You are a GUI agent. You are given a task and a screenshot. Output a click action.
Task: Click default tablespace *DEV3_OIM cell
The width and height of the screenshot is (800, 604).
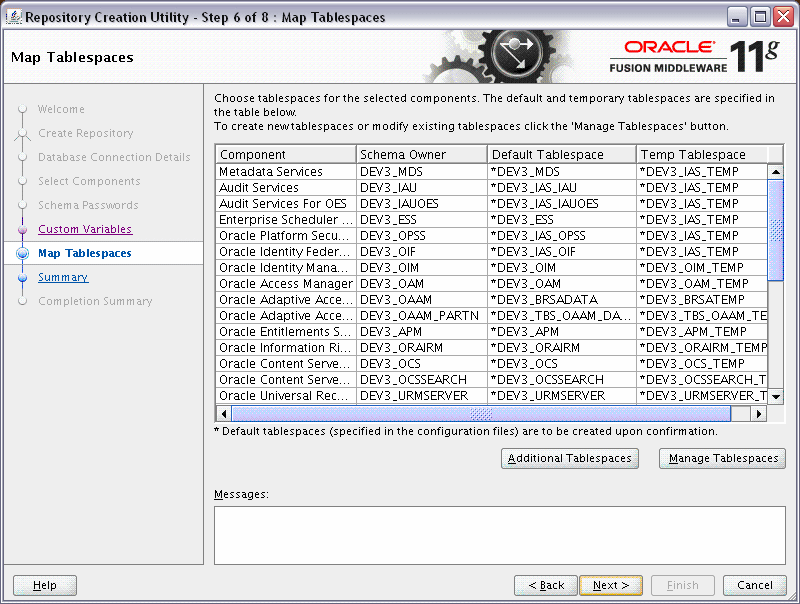pyautogui.click(x=562, y=268)
